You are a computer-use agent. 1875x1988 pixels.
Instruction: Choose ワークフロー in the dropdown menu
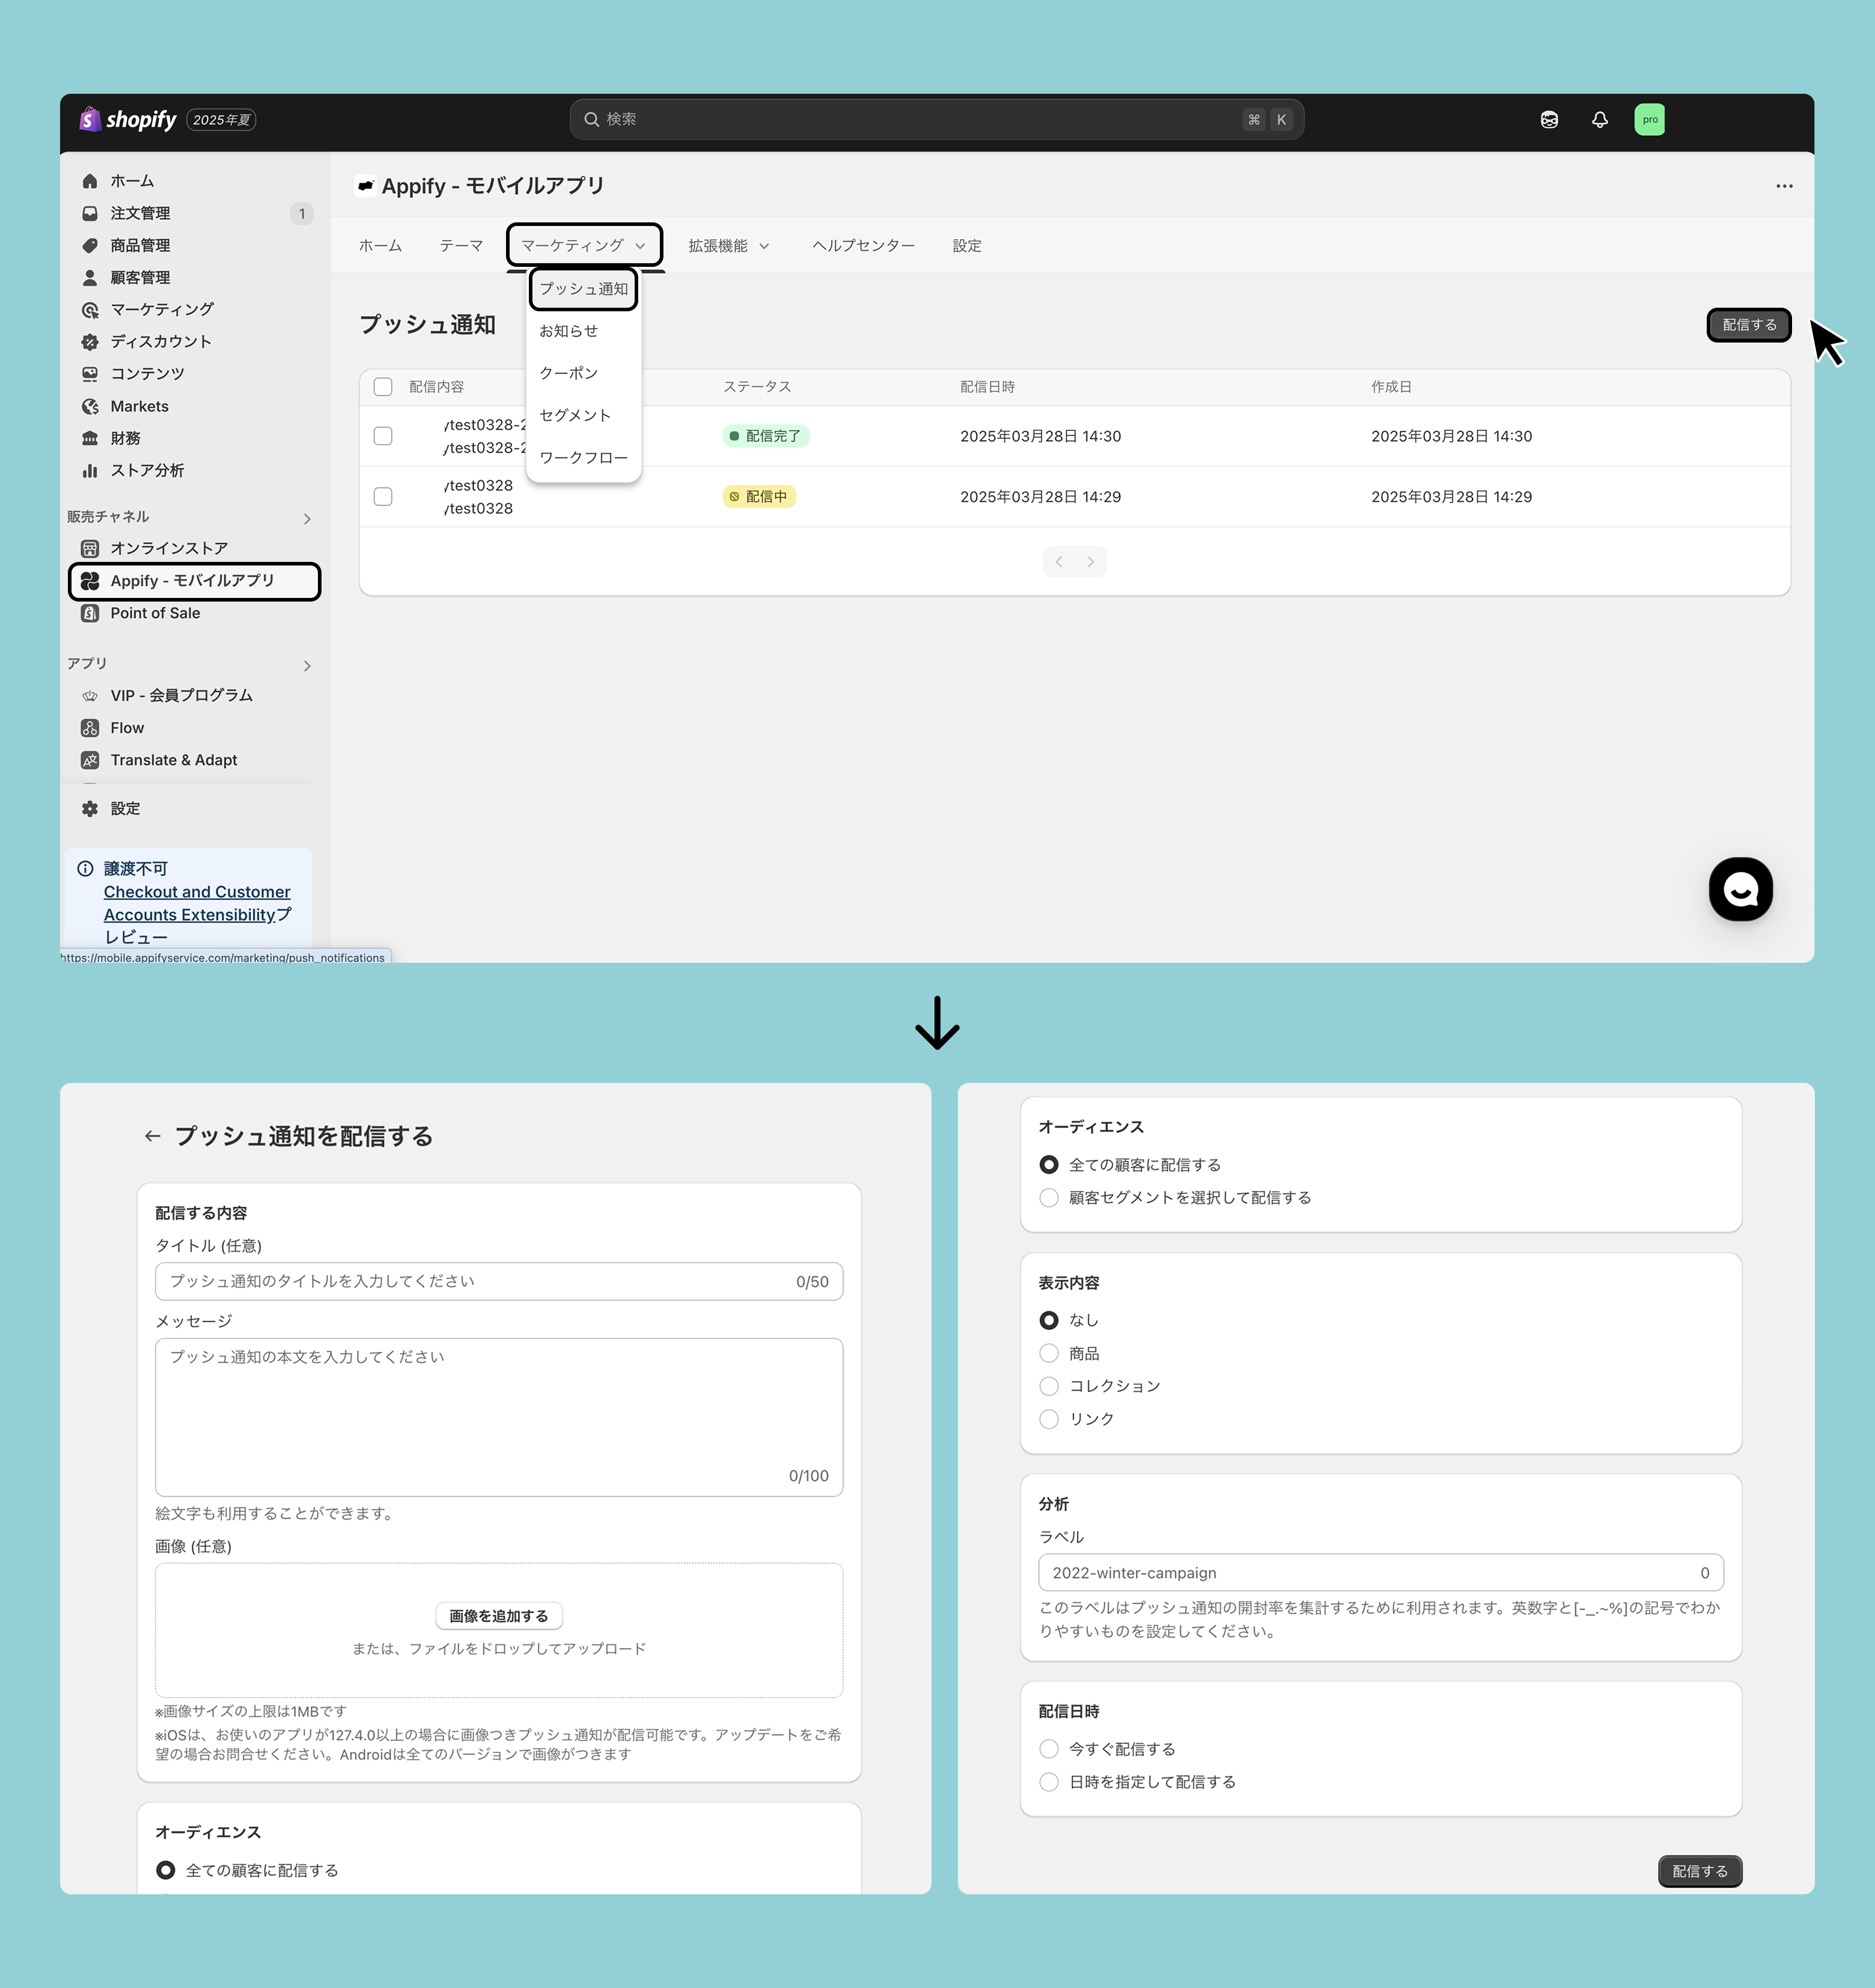point(583,458)
